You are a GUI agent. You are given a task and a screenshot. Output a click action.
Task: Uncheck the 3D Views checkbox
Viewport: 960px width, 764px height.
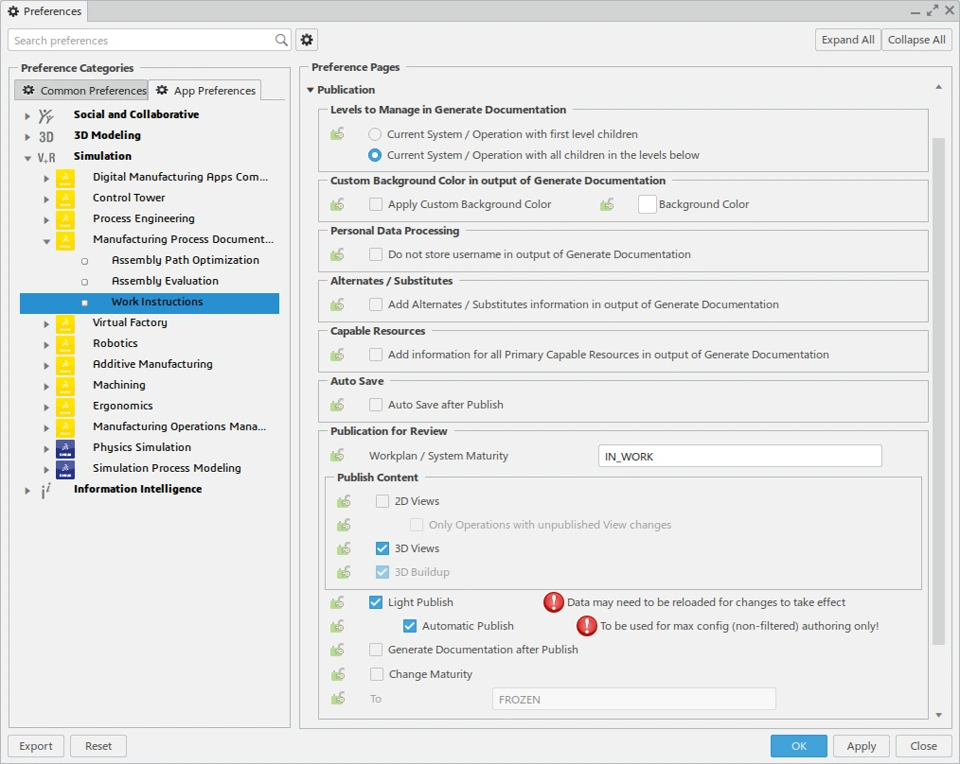coord(383,549)
